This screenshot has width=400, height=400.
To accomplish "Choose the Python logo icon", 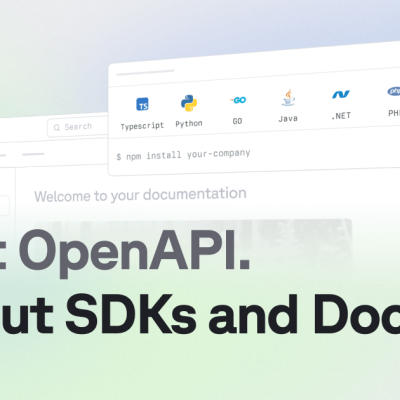I will [x=189, y=103].
